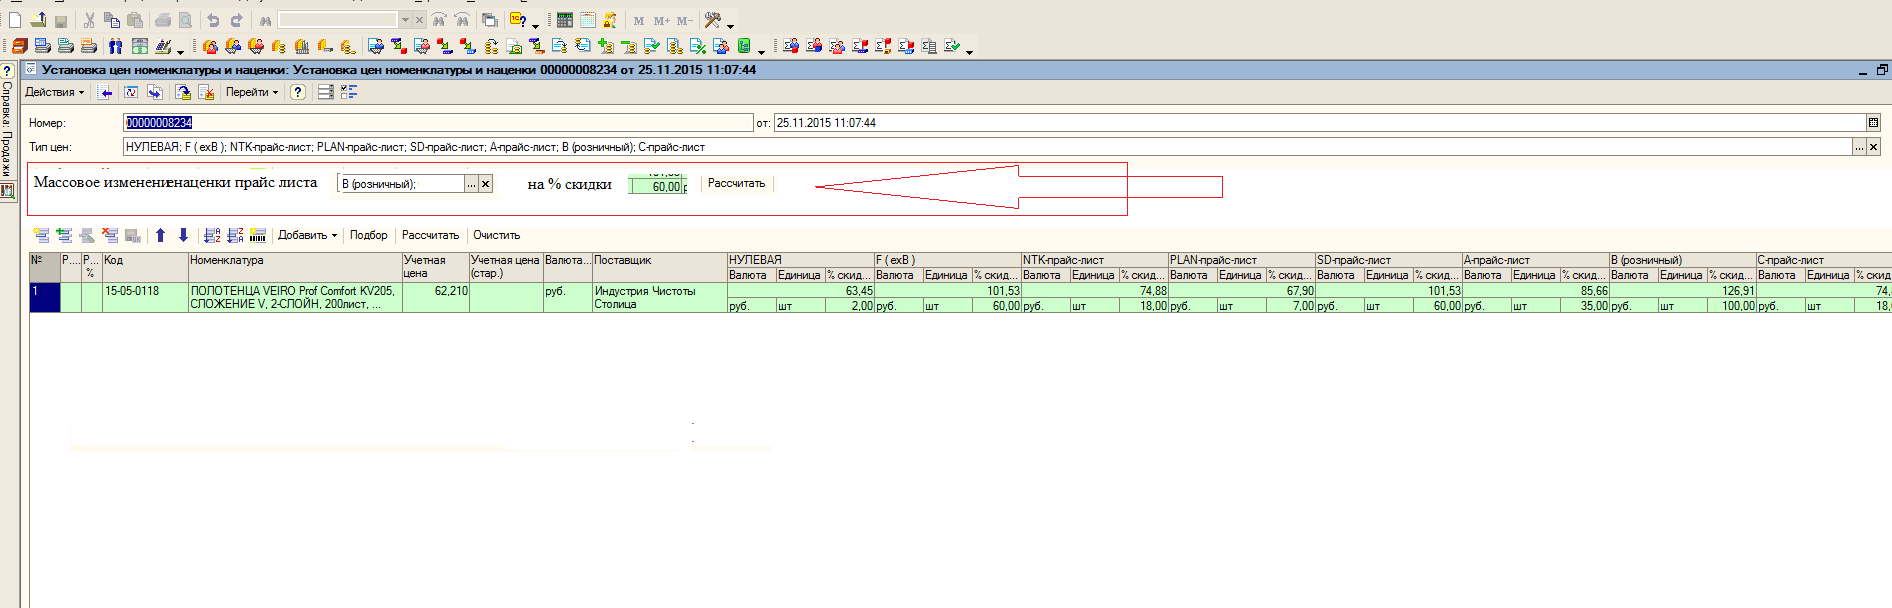The height and width of the screenshot is (608, 1892).
Task: Open selection list for В (розничный) field
Action: click(x=471, y=184)
